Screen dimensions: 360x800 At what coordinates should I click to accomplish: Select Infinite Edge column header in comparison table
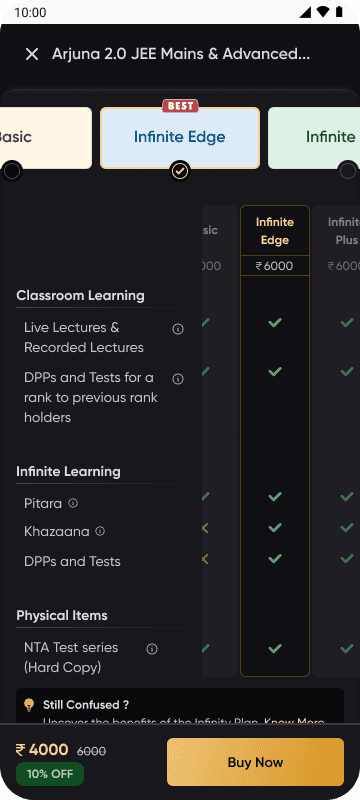[x=275, y=231]
